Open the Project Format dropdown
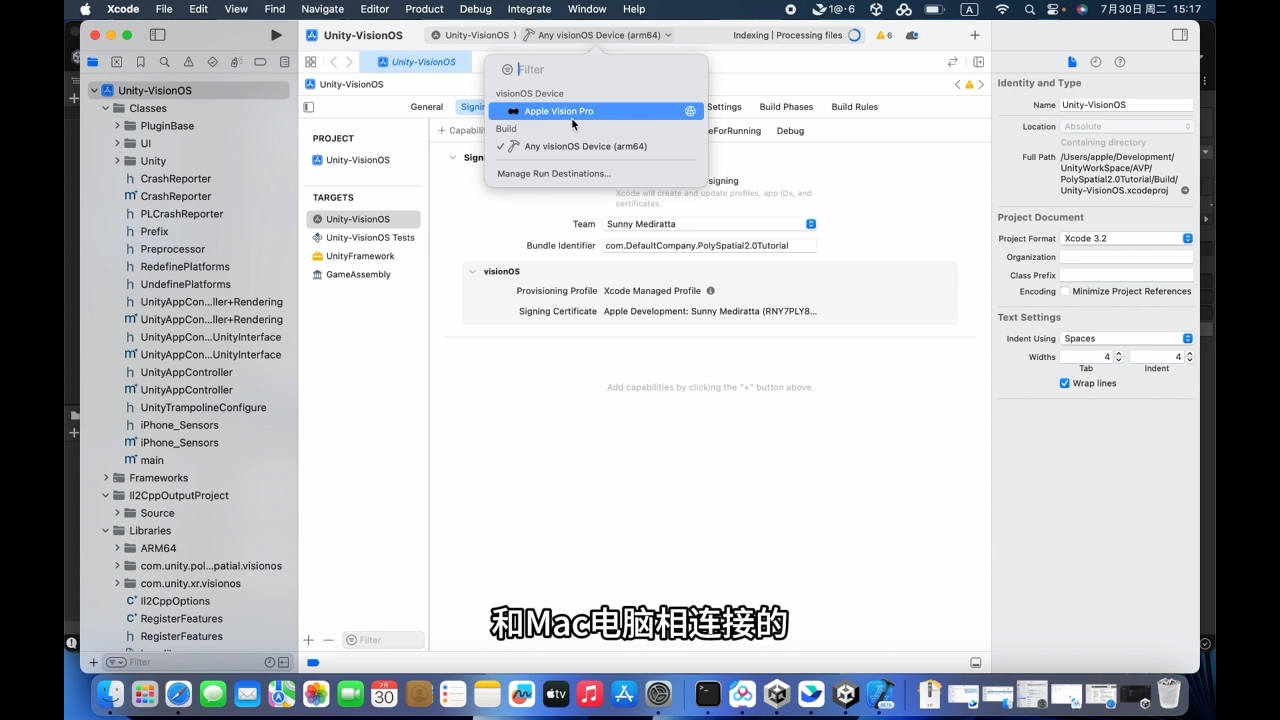Viewport: 1280px width, 720px height. point(1126,238)
